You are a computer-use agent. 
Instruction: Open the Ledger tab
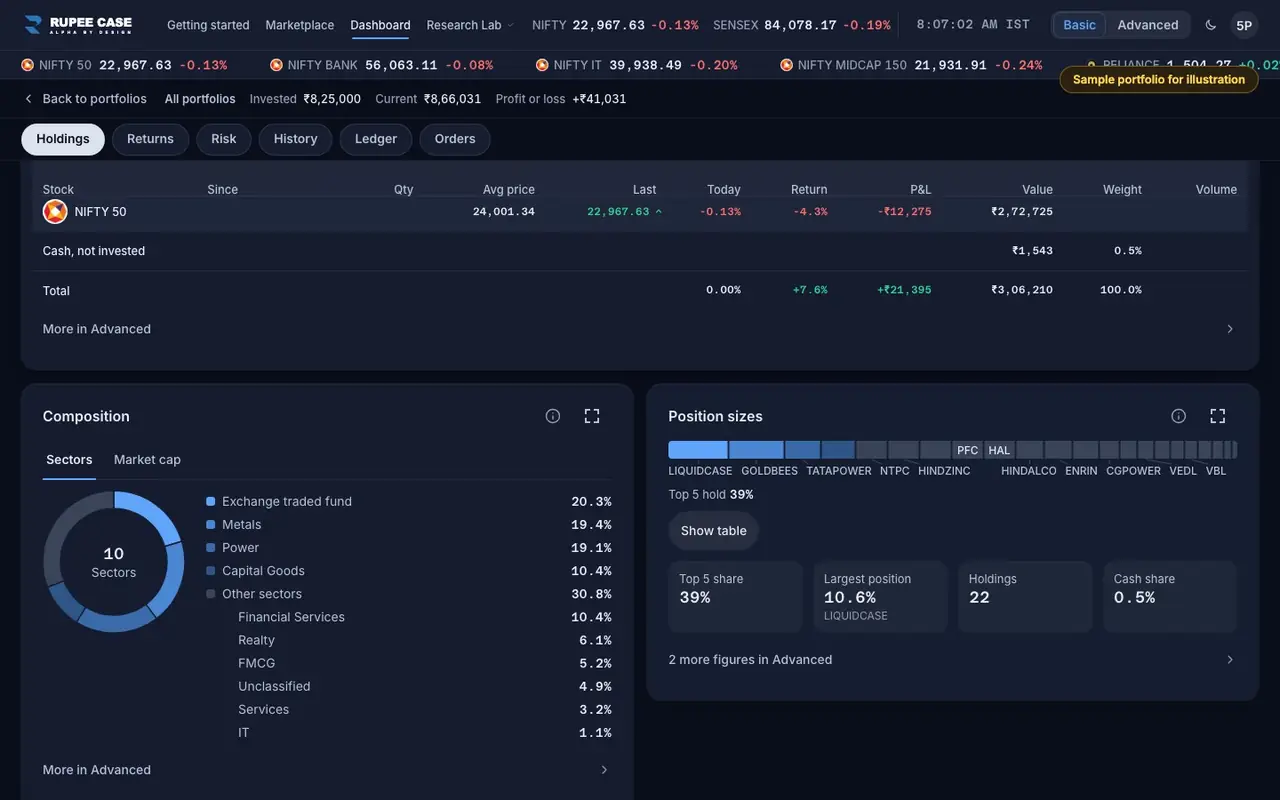(376, 139)
